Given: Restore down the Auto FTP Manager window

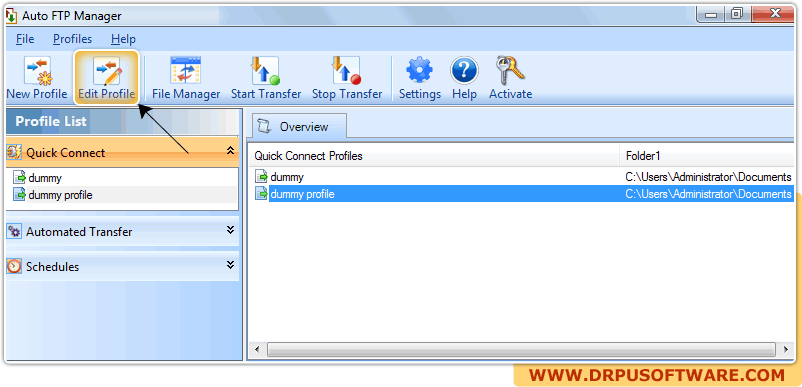Looking at the screenshot, I should click(x=737, y=13).
